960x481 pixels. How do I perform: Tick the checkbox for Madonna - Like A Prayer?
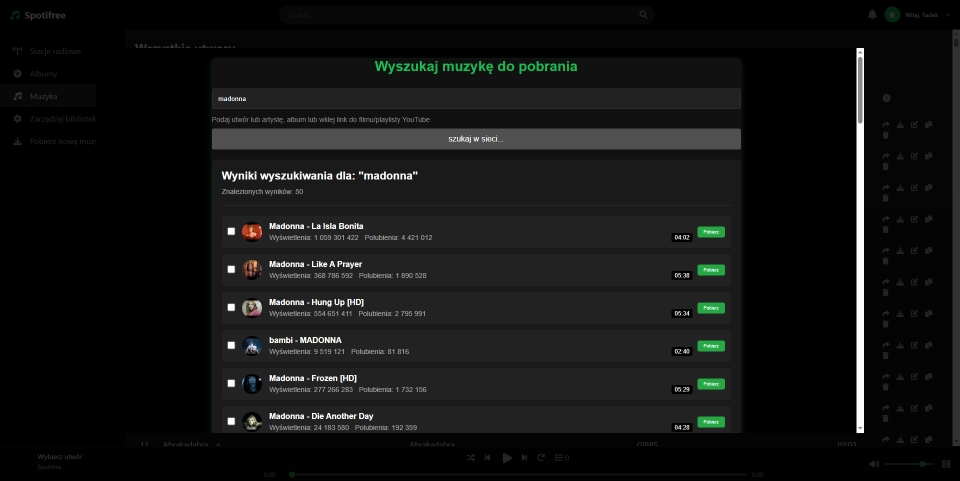[x=231, y=269]
